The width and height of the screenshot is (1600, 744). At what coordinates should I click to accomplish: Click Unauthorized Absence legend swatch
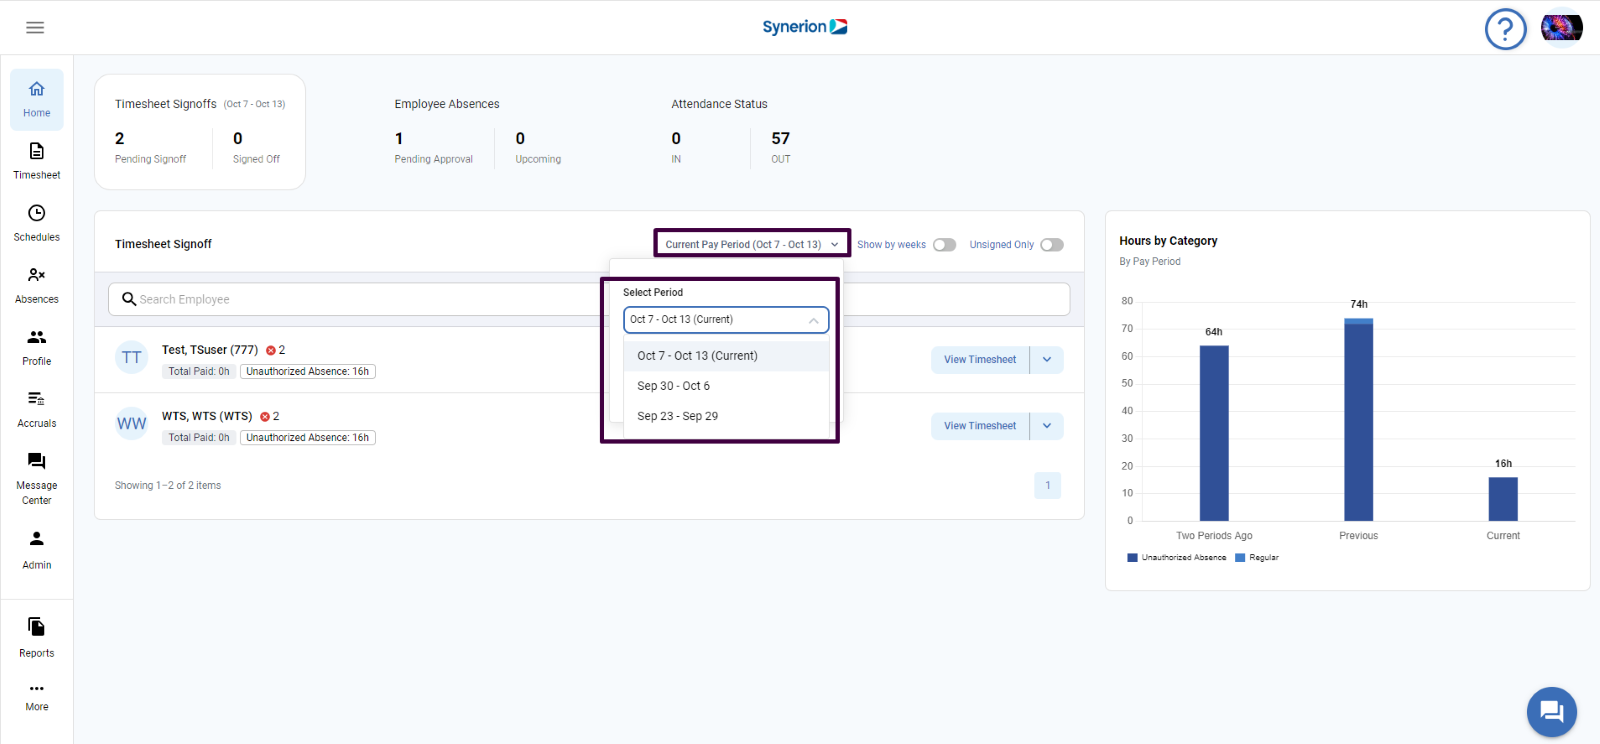click(x=1132, y=558)
